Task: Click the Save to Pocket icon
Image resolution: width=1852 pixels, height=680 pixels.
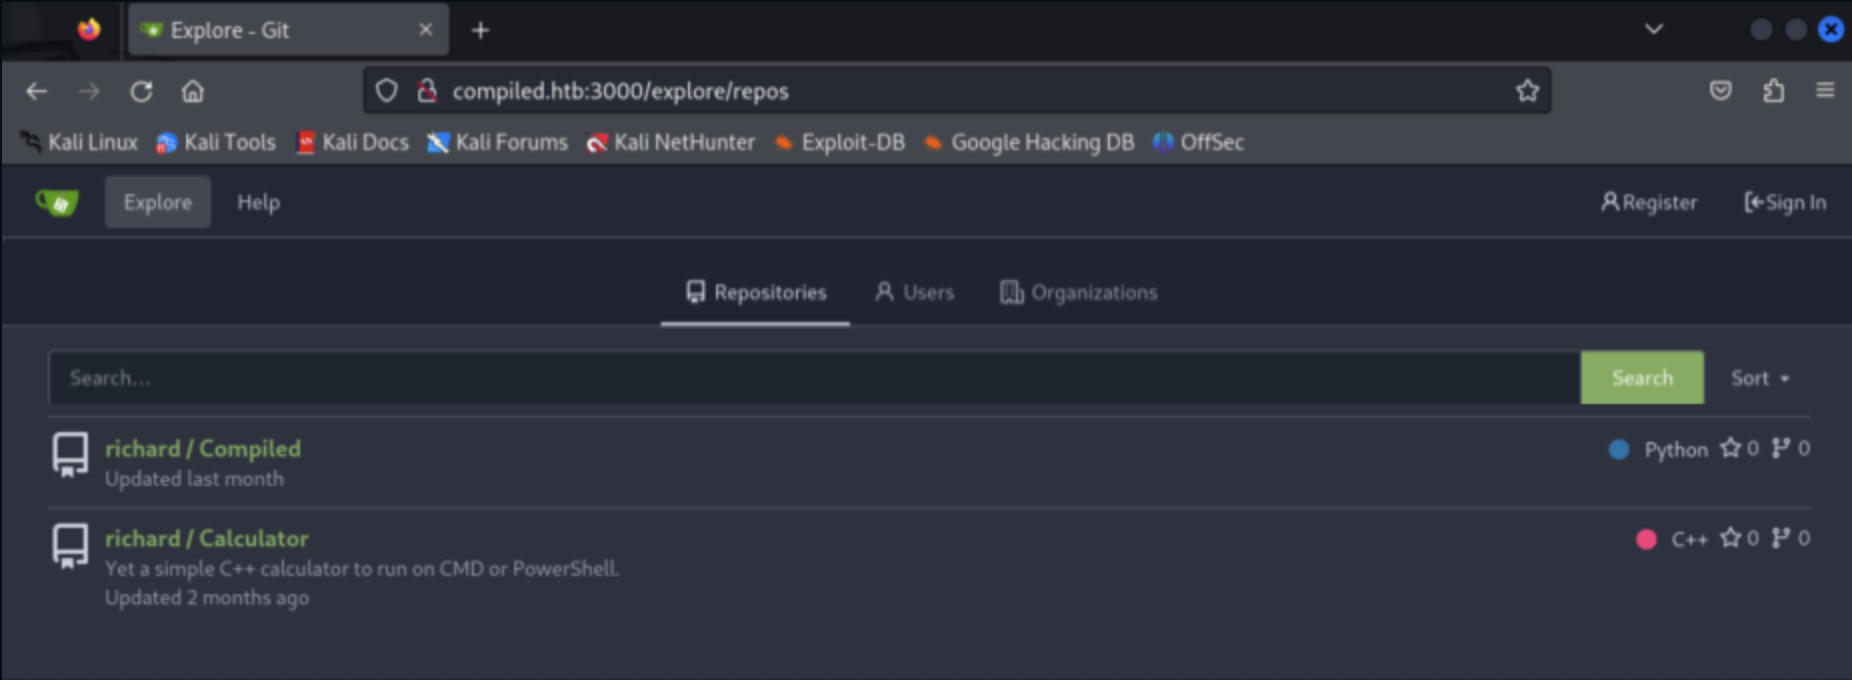Action: click(x=1720, y=91)
